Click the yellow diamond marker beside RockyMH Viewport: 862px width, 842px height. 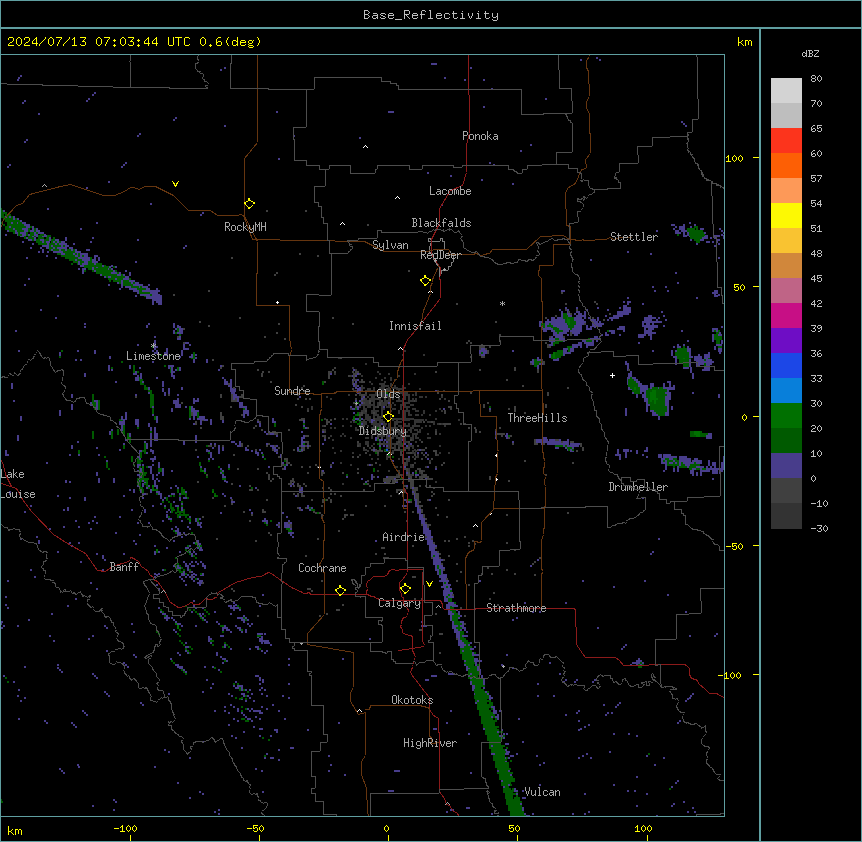click(x=249, y=204)
